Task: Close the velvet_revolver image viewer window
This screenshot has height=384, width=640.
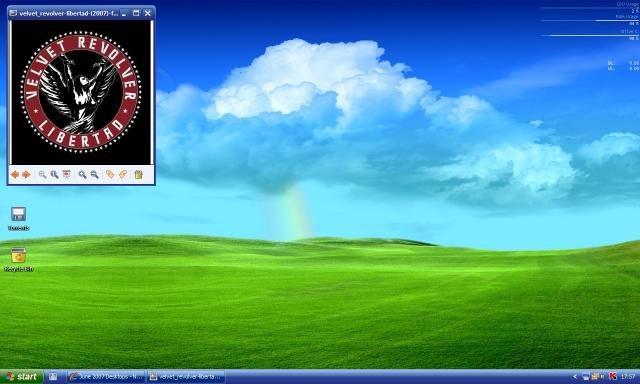Action: pos(148,13)
